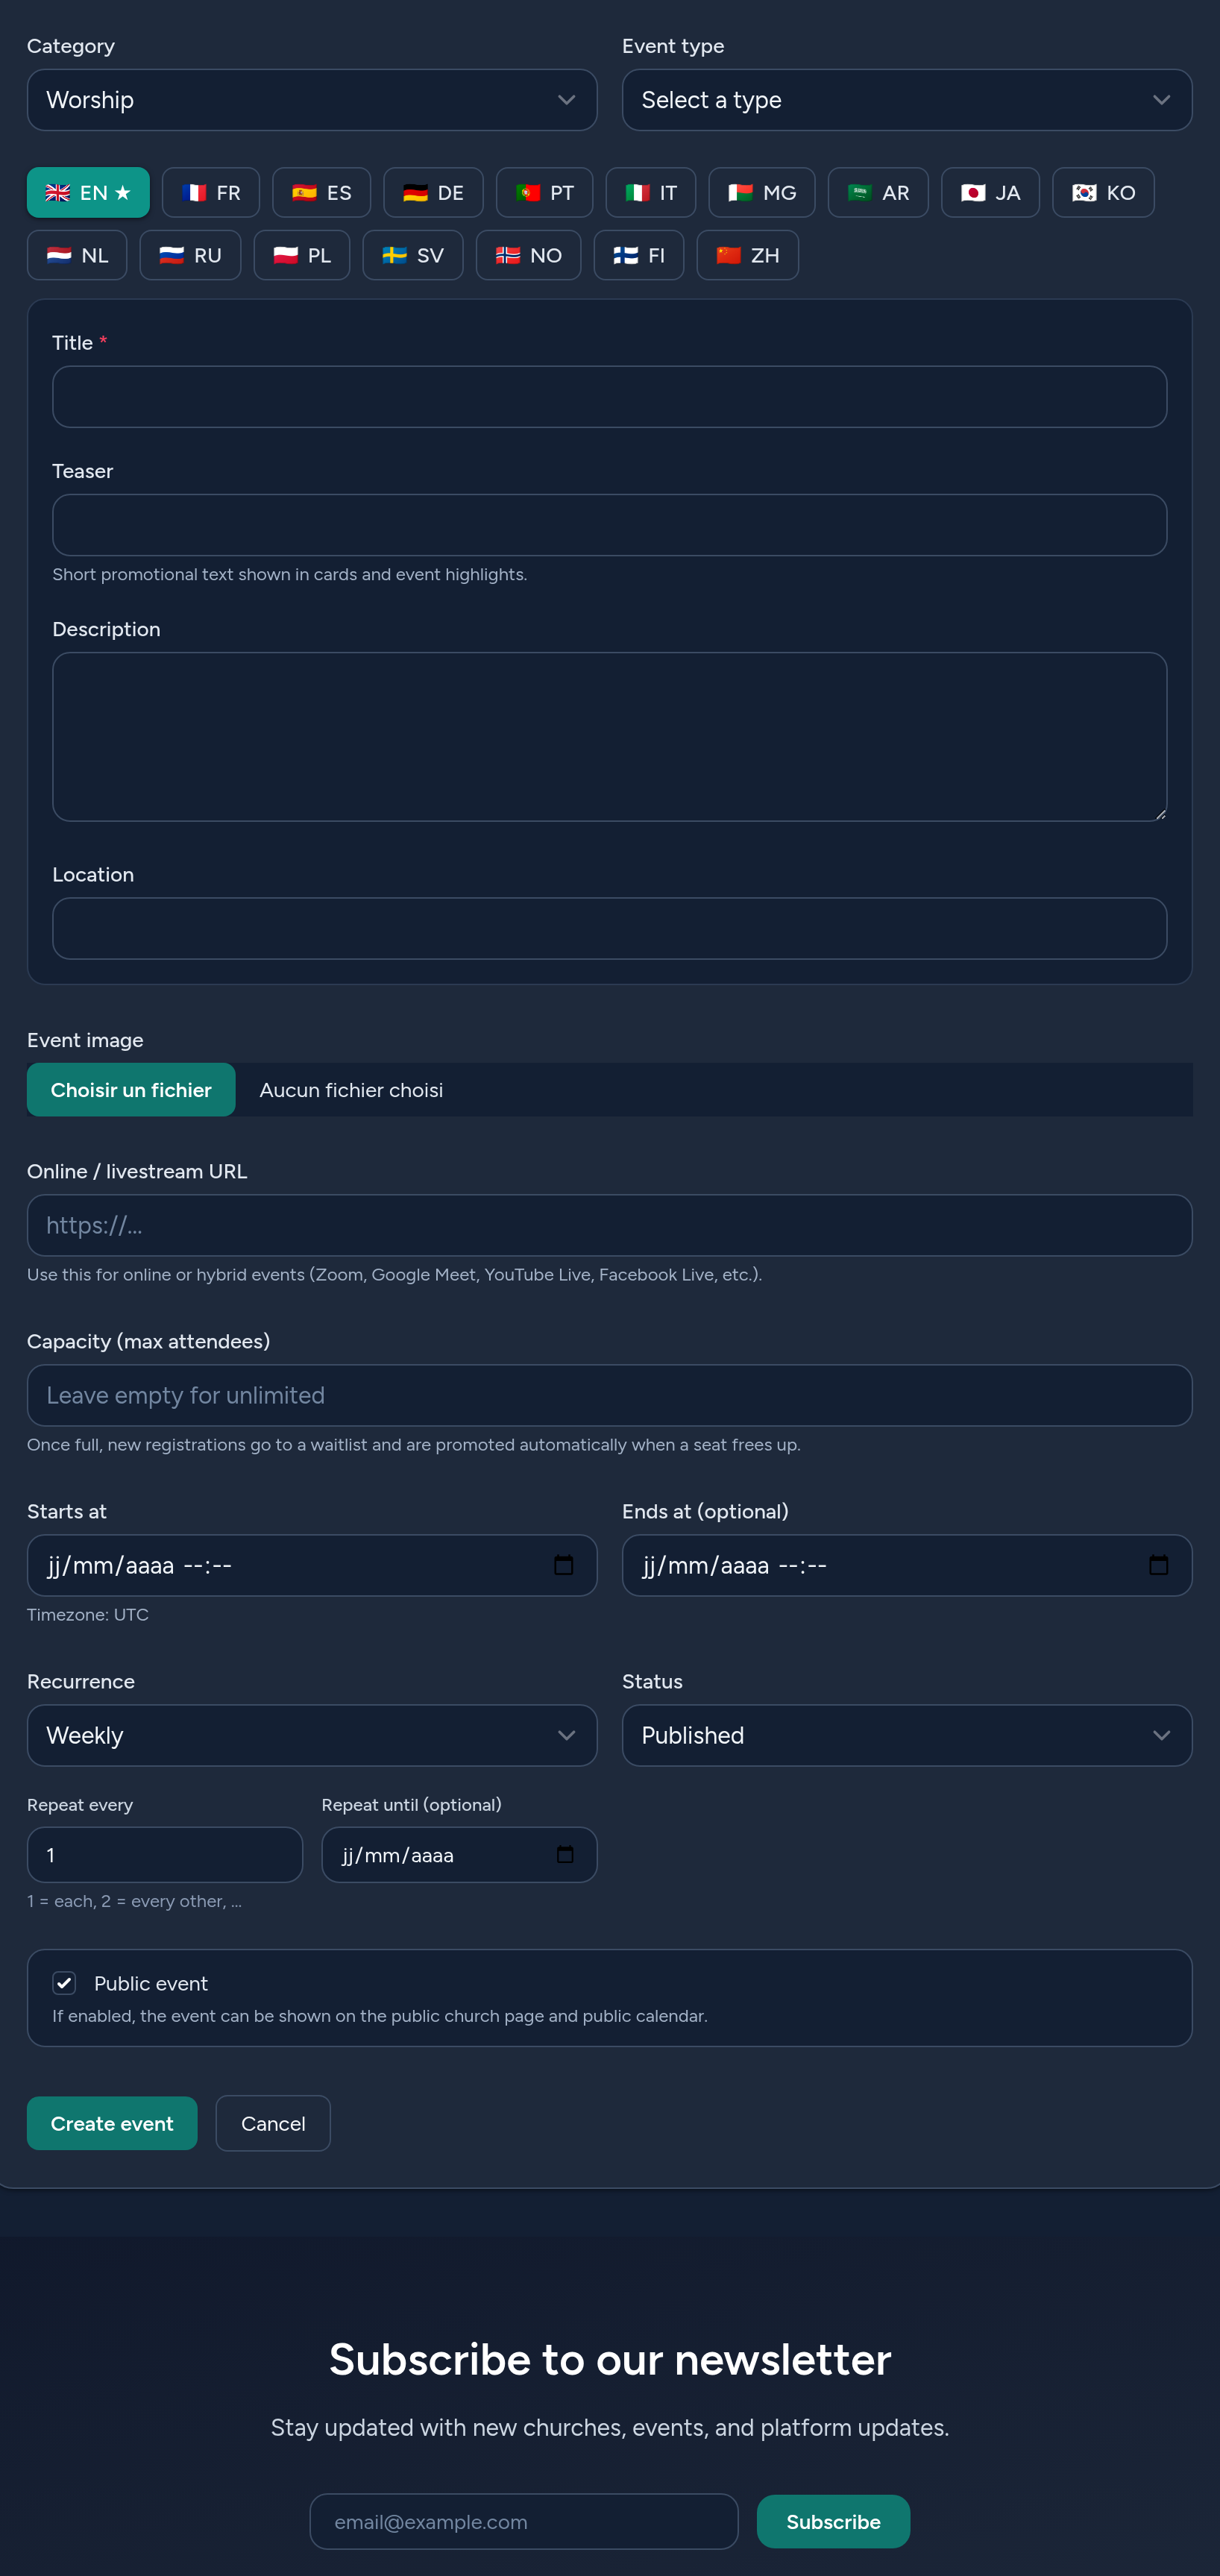Switch to the DE language tab

(433, 192)
